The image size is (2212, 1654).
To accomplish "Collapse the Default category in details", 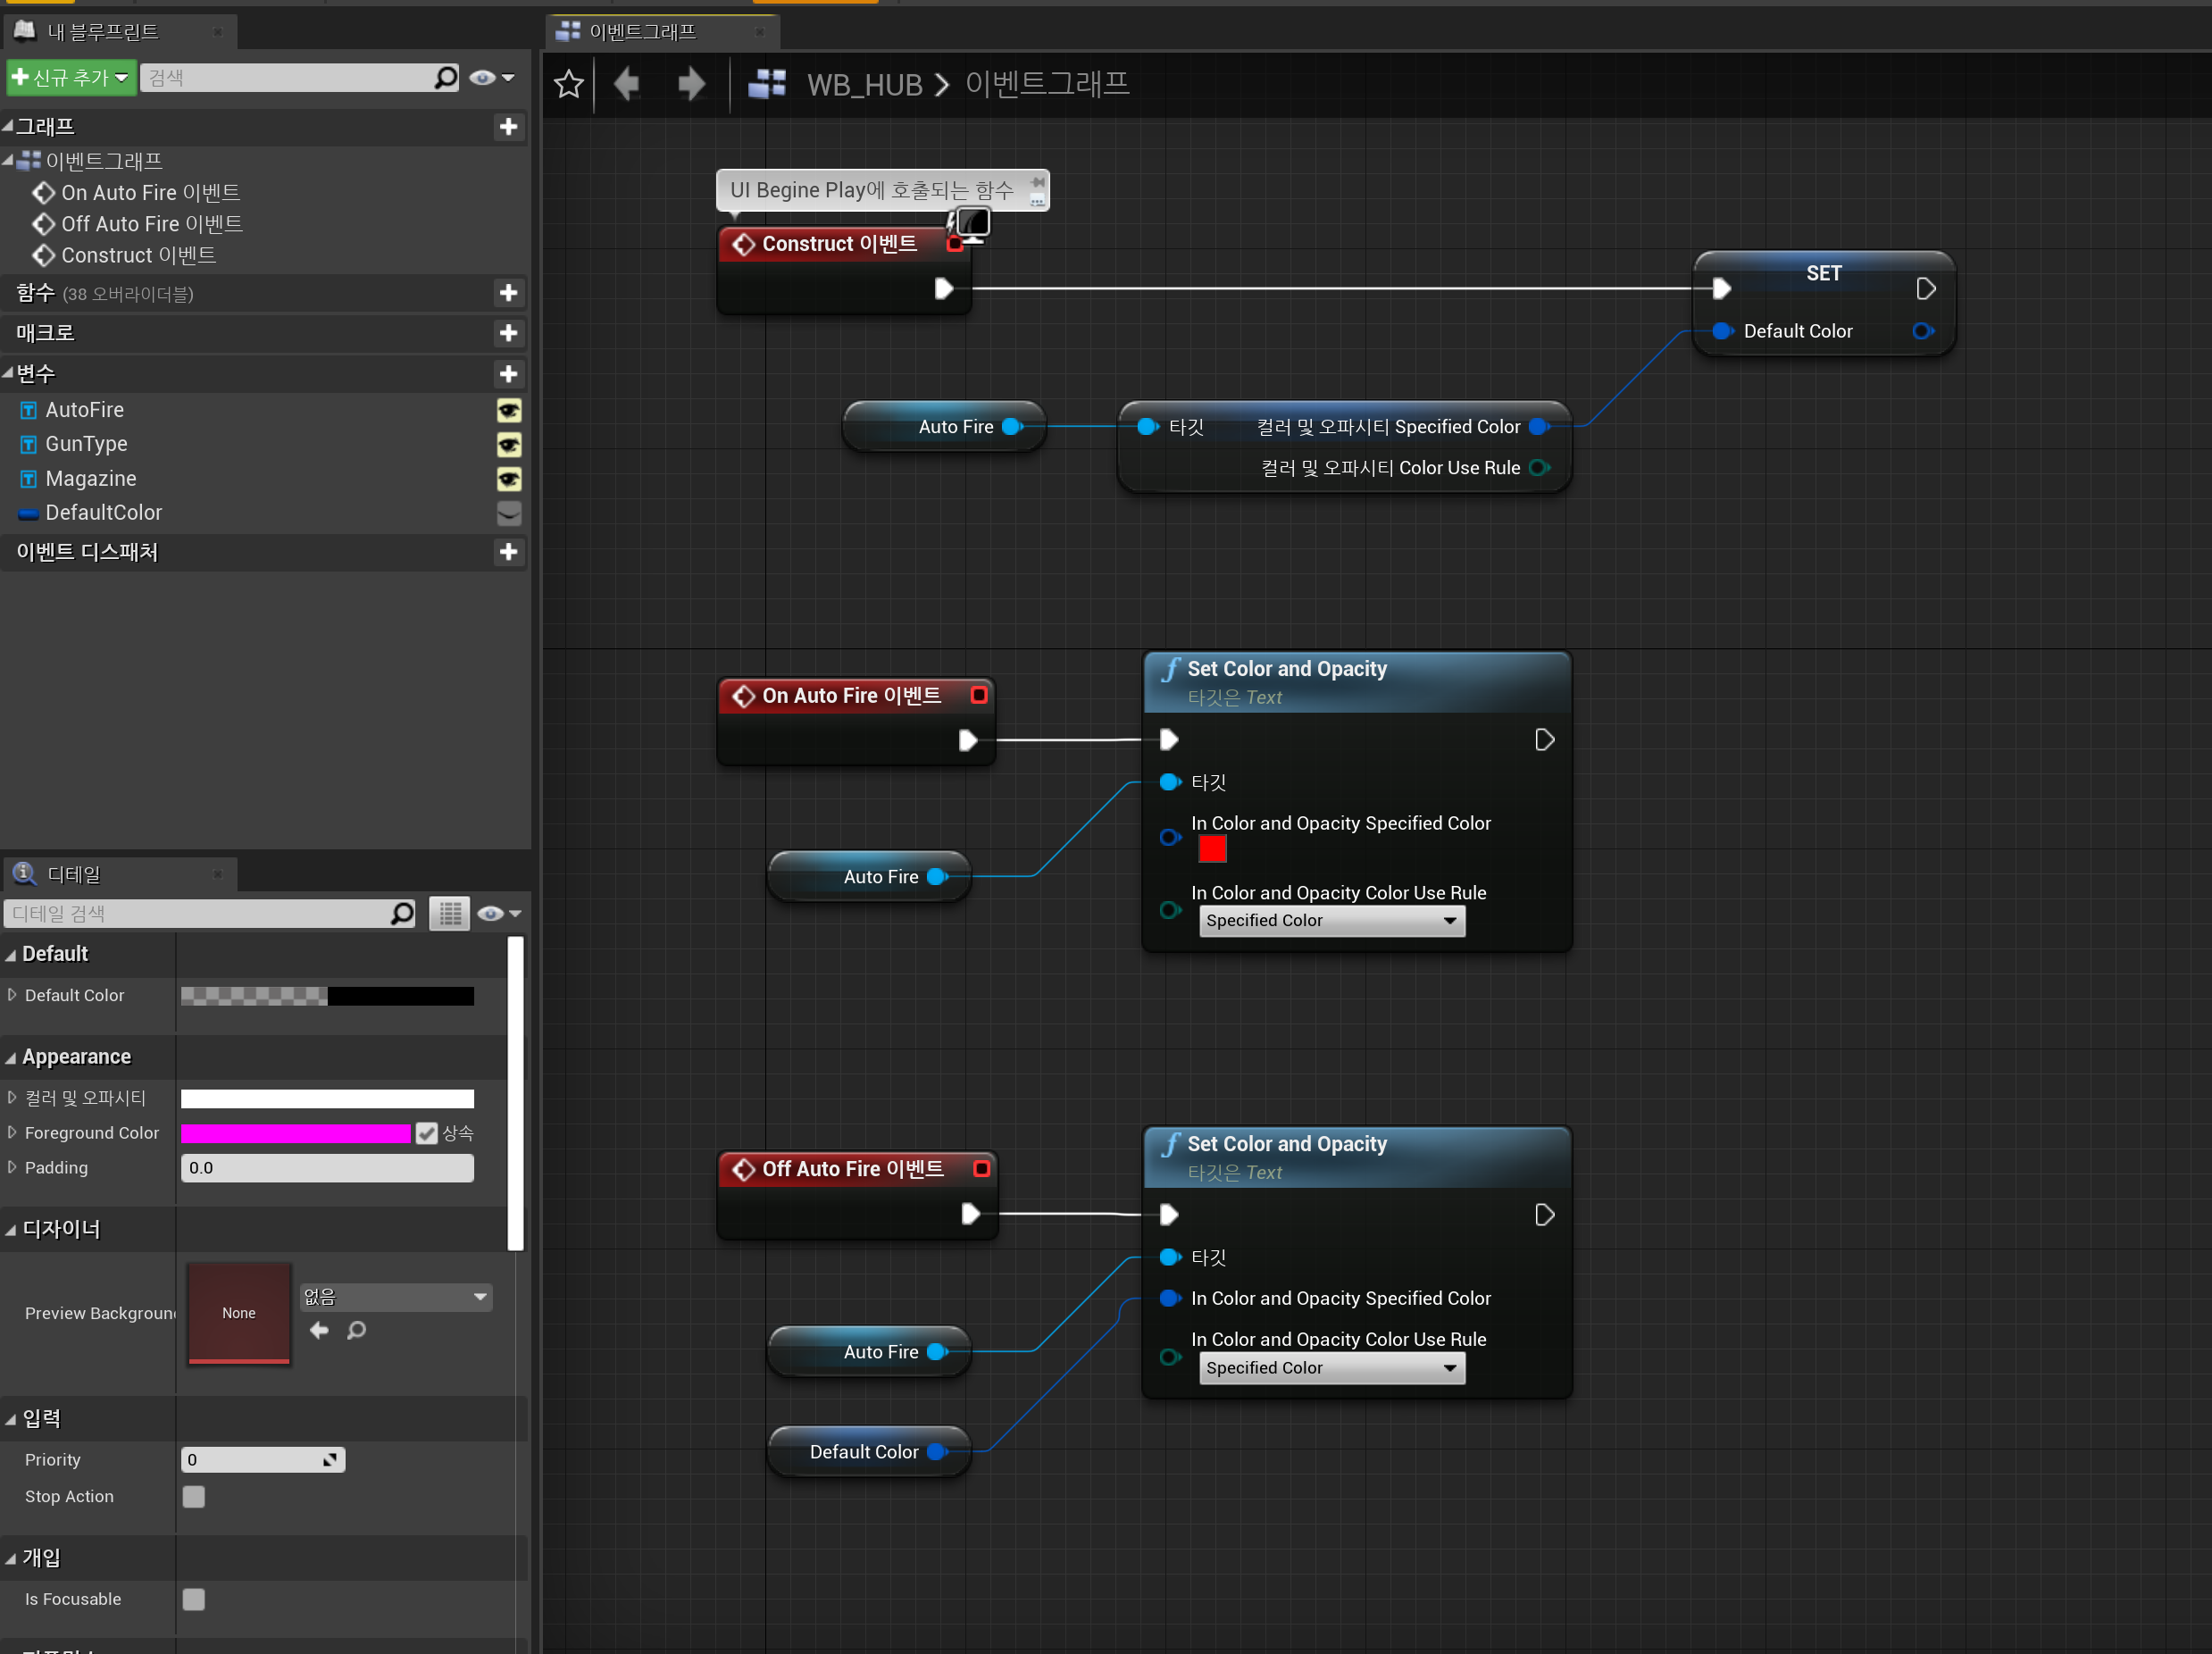I will 11,955.
